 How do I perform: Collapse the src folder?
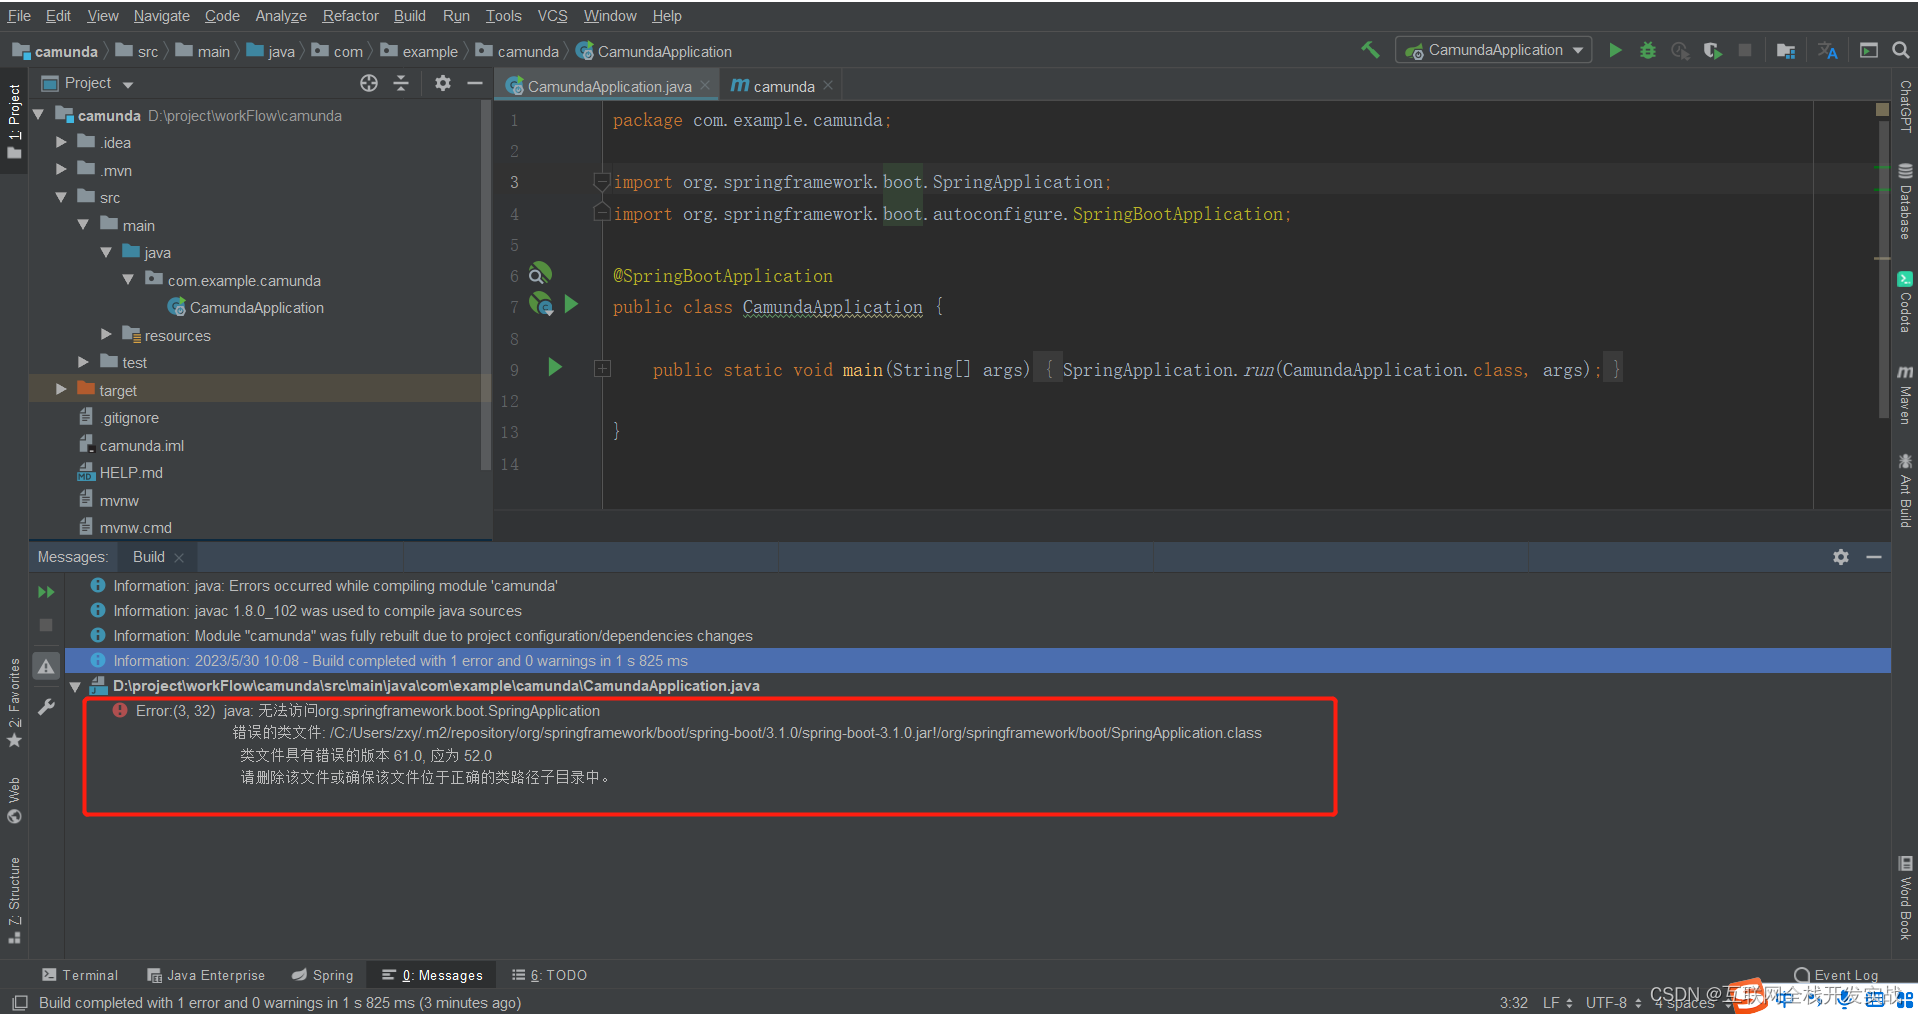coord(61,198)
